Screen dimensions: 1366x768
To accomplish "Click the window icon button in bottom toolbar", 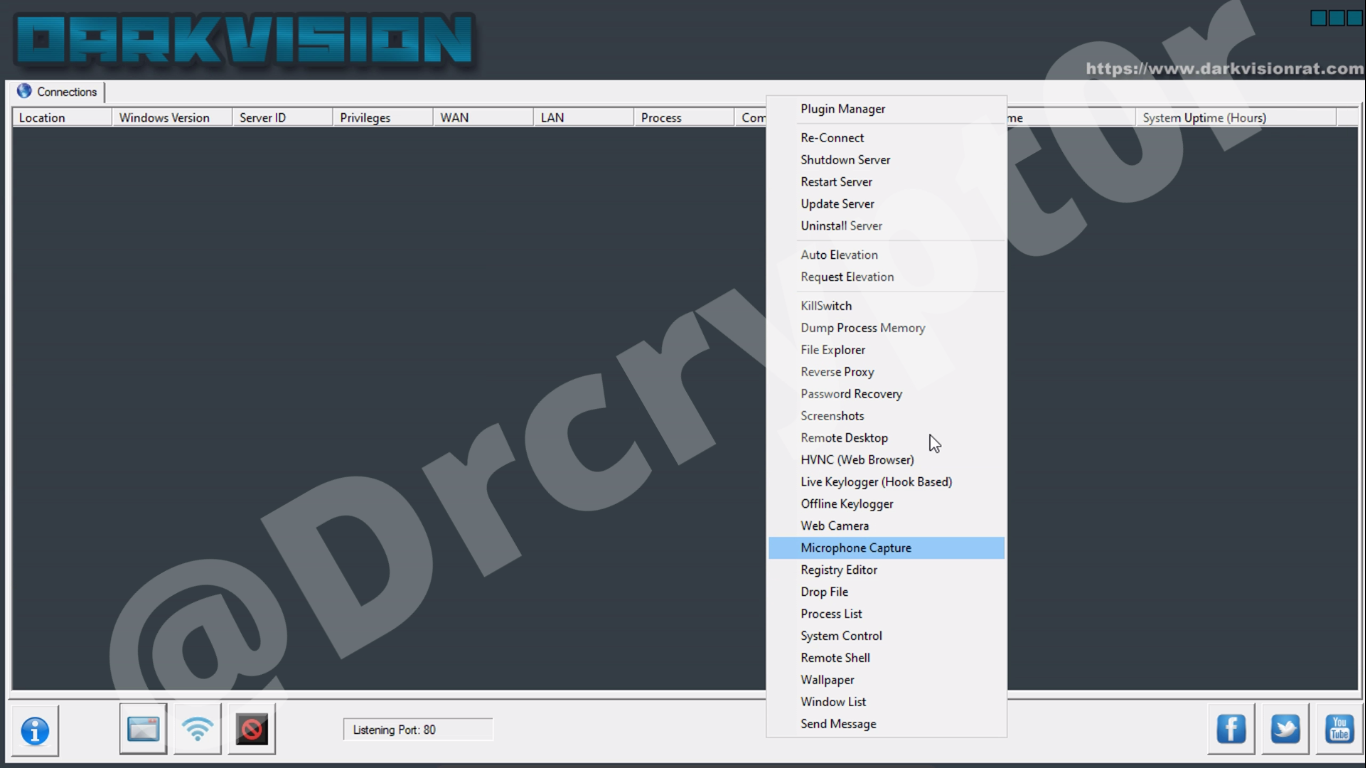I will click(x=143, y=729).
